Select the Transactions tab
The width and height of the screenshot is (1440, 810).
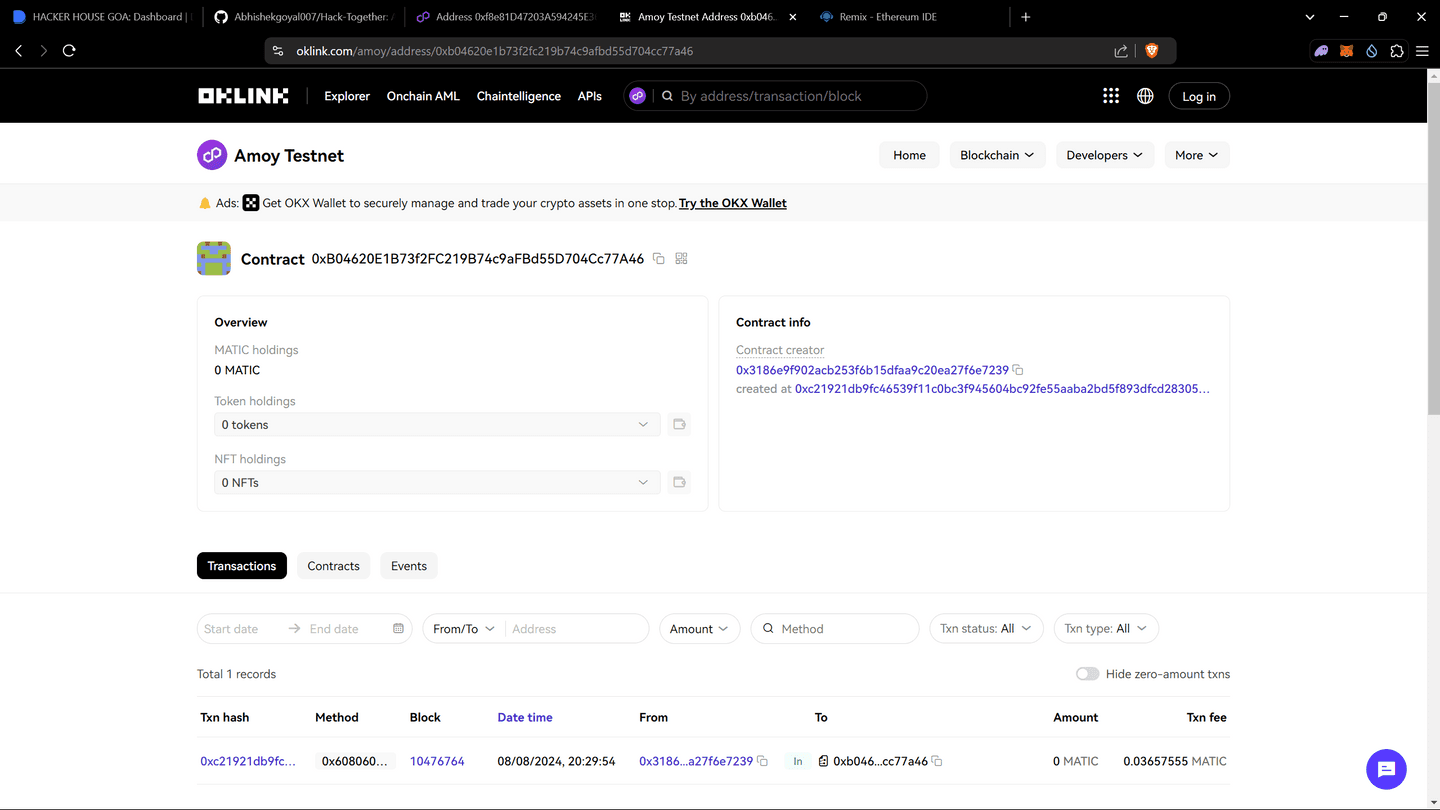pos(242,566)
